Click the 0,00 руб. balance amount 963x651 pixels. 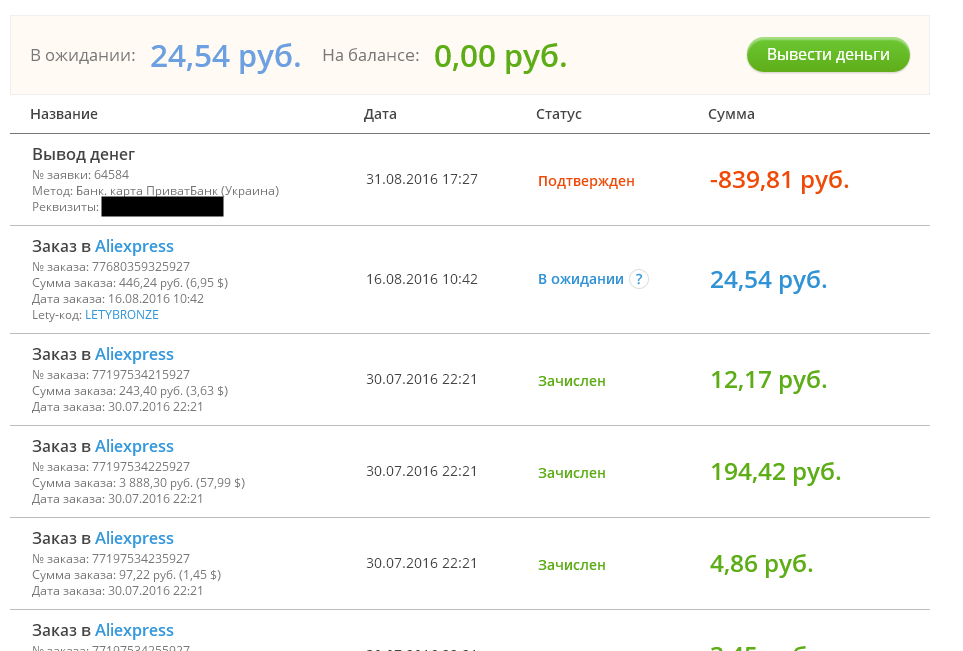tap(500, 56)
